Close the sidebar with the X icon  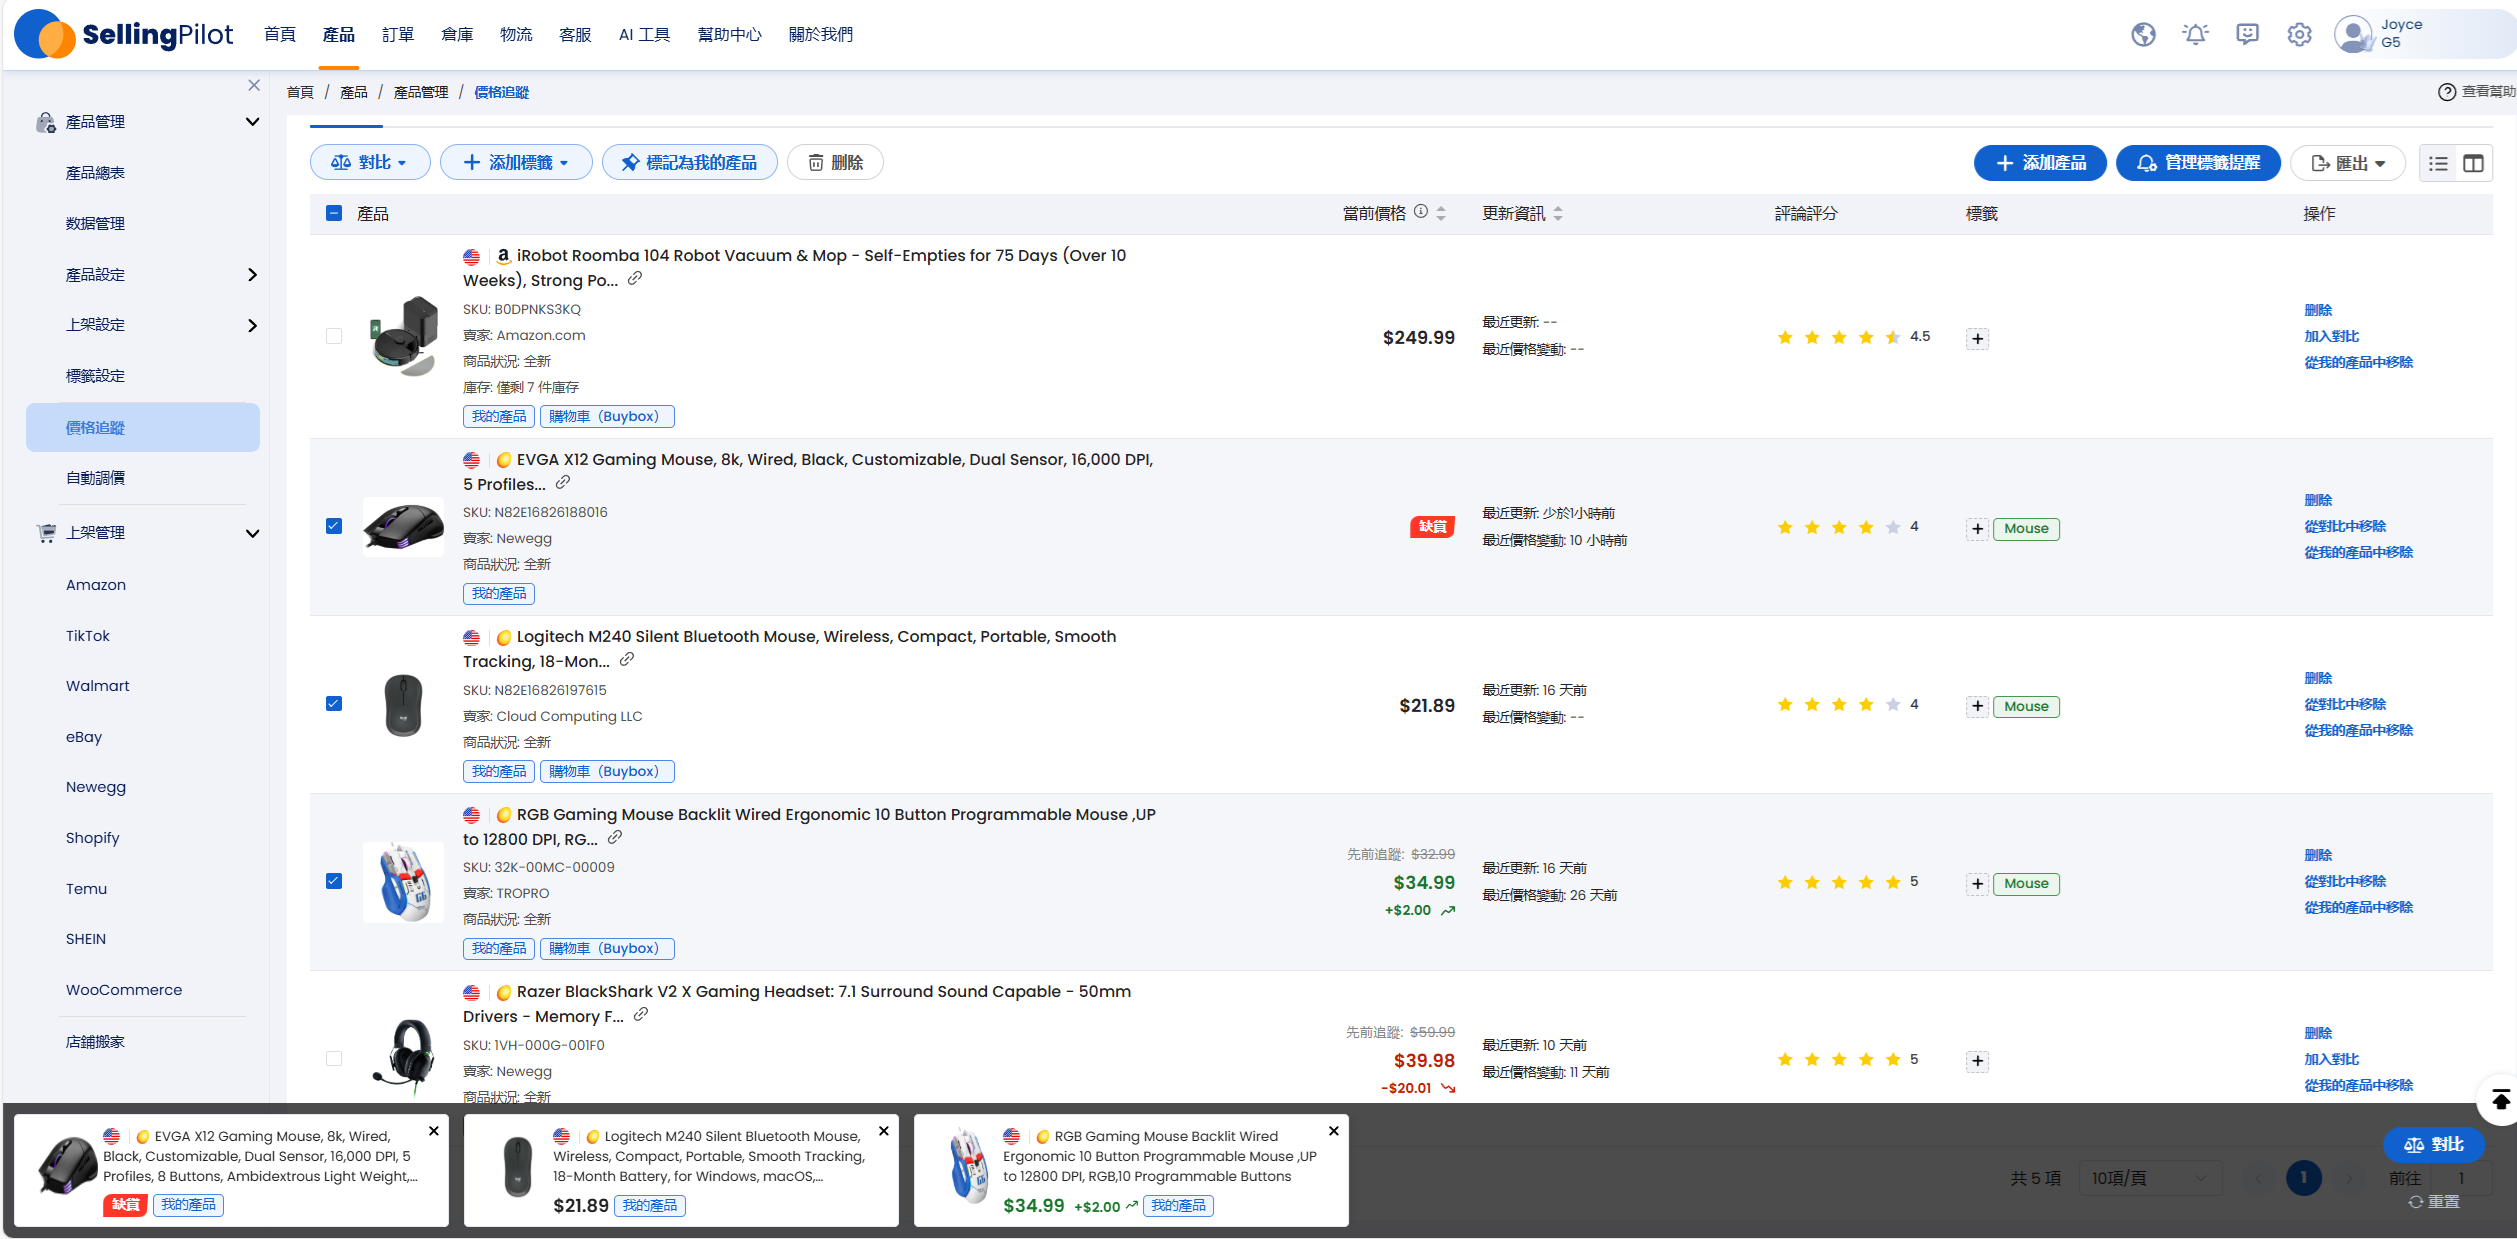tap(254, 85)
